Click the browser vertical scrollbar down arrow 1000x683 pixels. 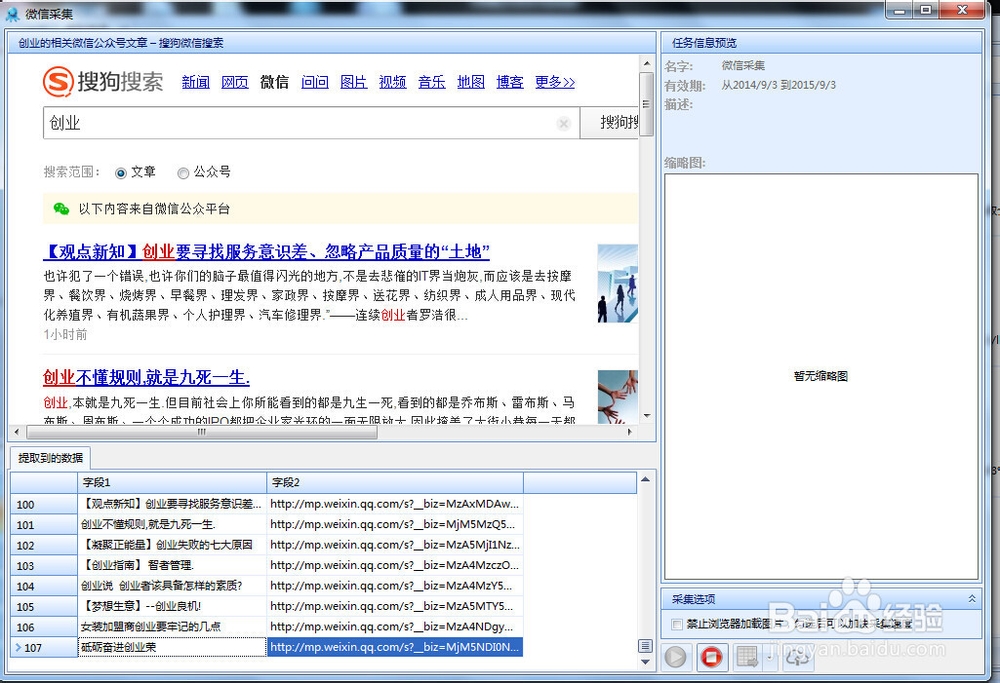point(647,416)
